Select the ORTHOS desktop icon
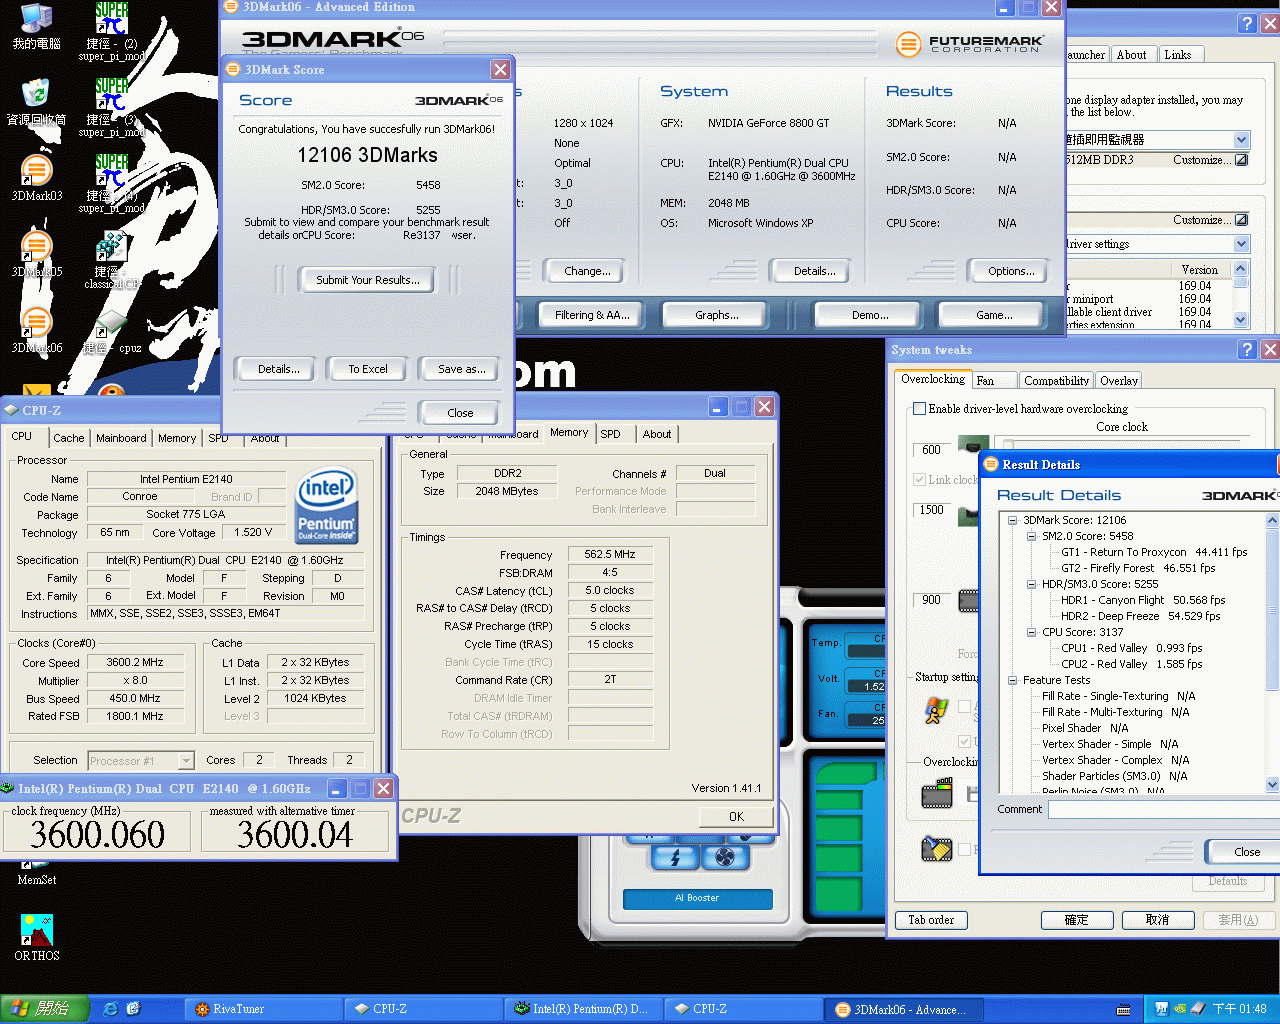 [37, 938]
